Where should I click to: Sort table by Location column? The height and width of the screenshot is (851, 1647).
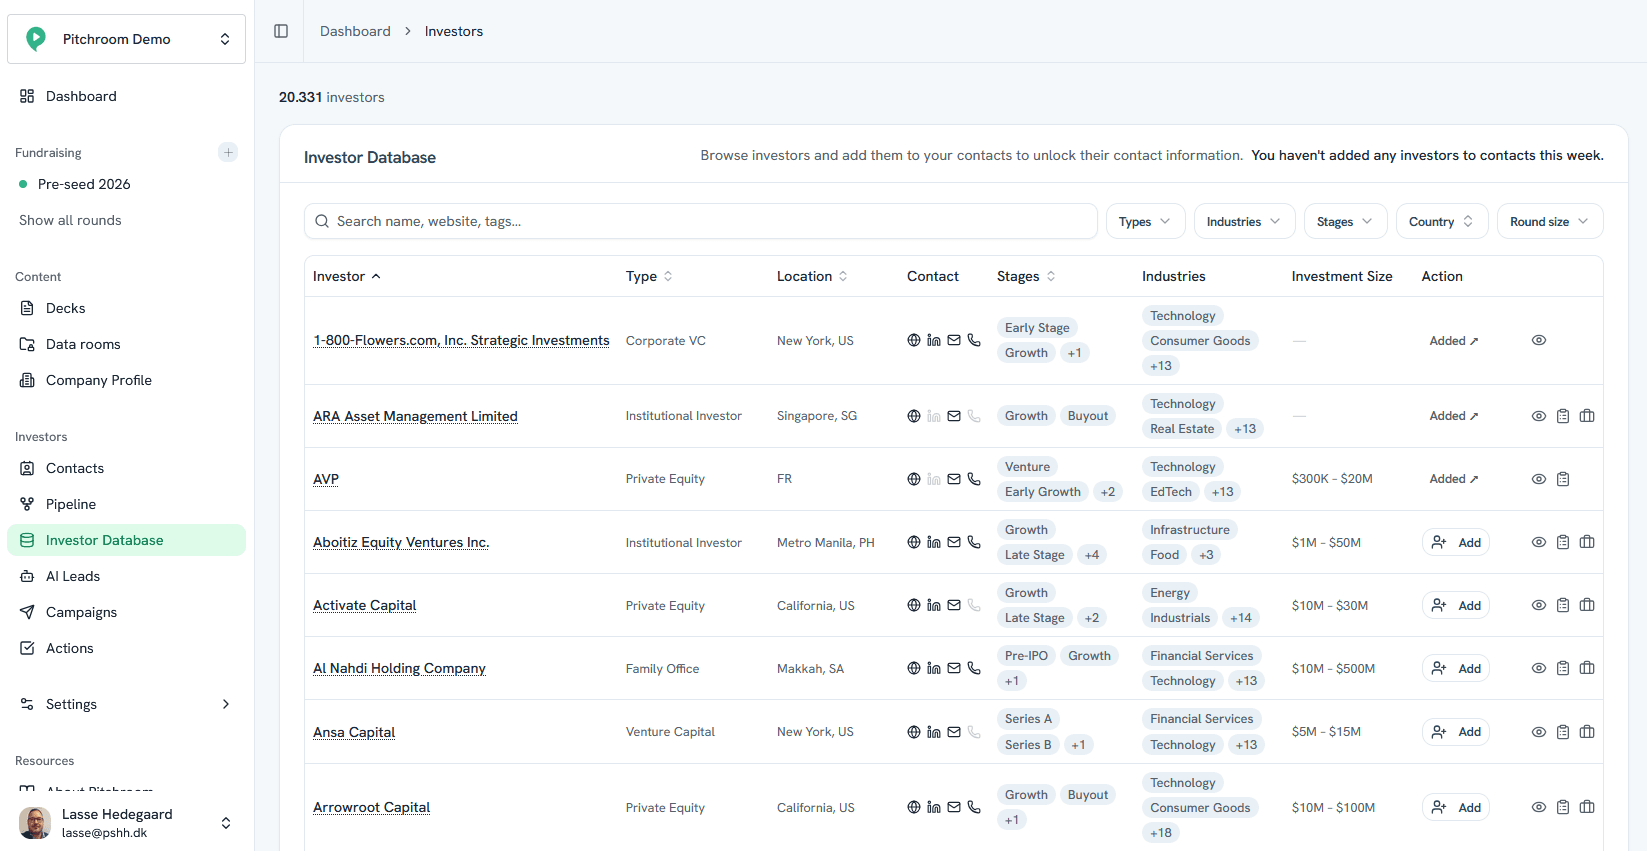(812, 276)
